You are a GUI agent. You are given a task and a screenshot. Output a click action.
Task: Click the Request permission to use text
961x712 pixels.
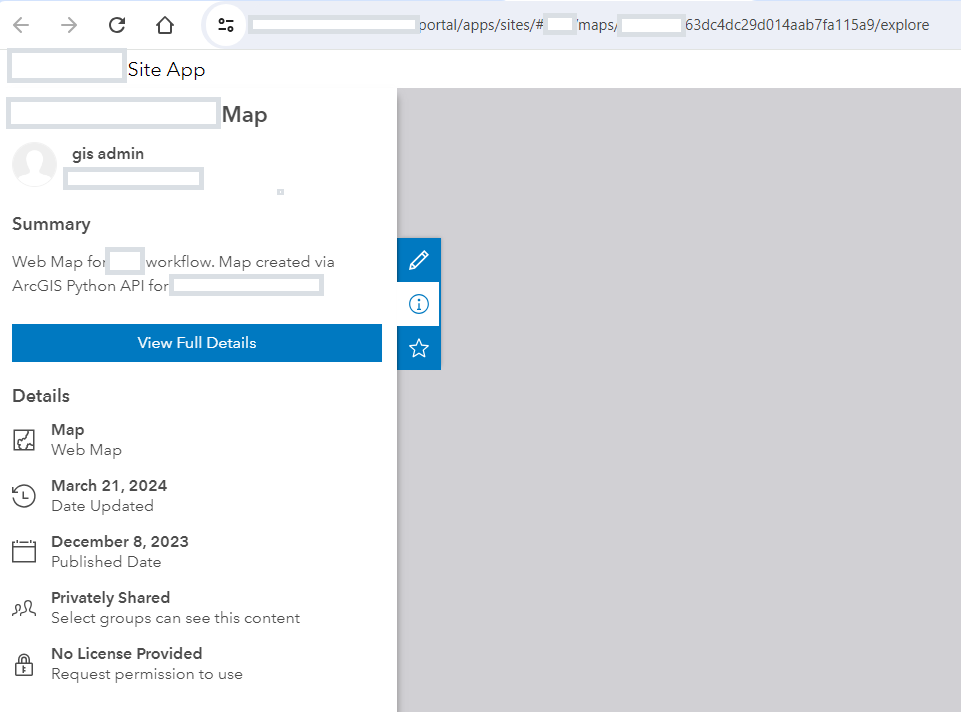[x=146, y=674]
